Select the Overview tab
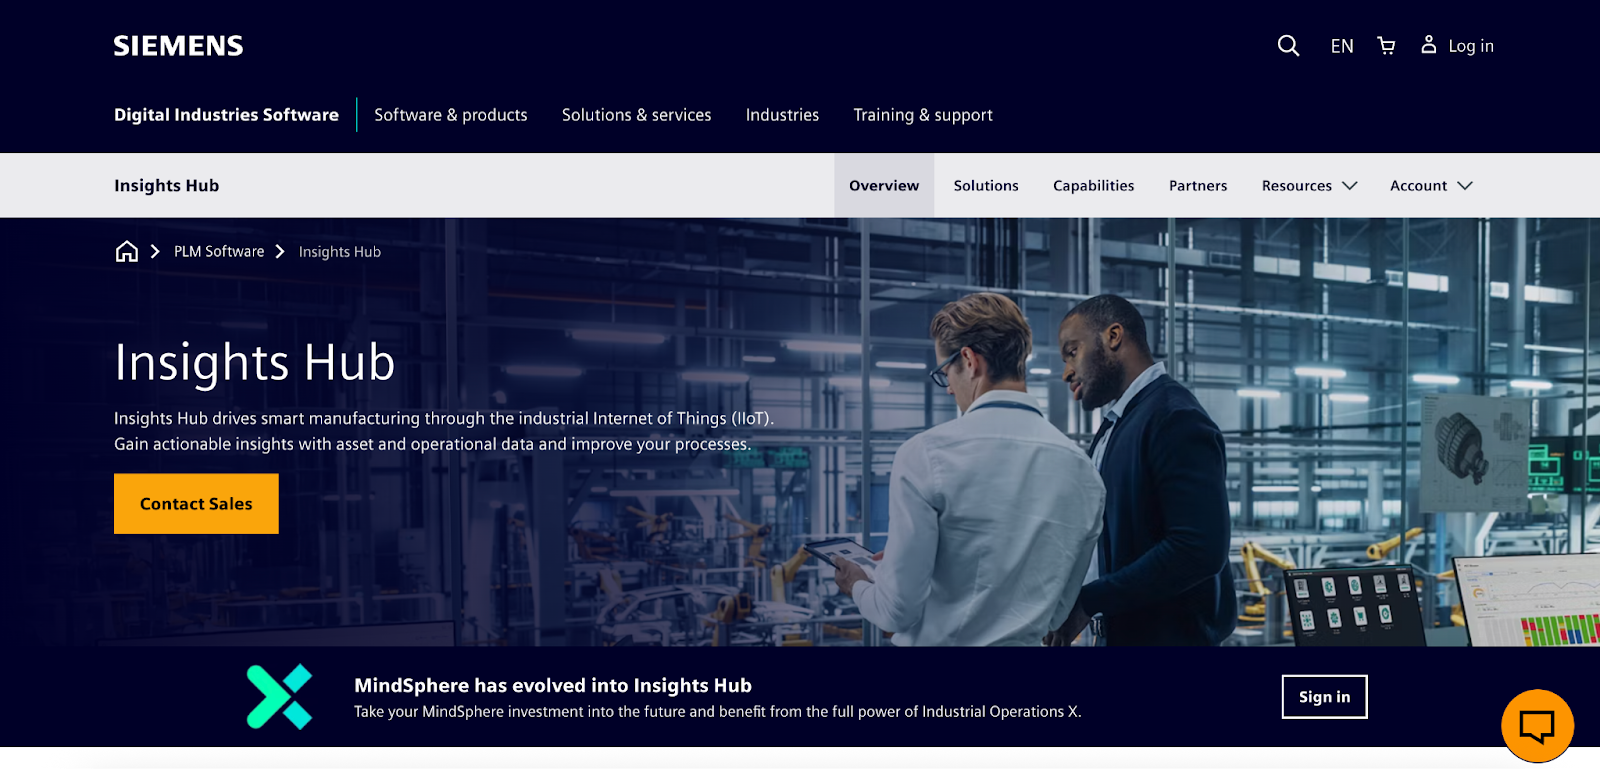The image size is (1600, 769). coord(884,186)
